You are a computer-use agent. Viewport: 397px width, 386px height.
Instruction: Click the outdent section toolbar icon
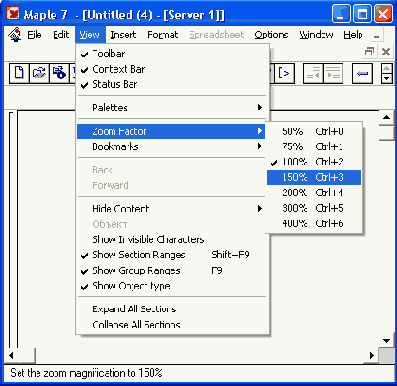pos(313,73)
